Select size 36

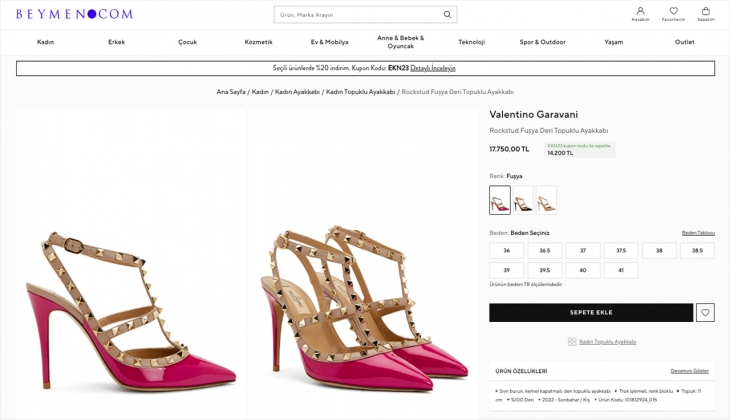tap(507, 251)
